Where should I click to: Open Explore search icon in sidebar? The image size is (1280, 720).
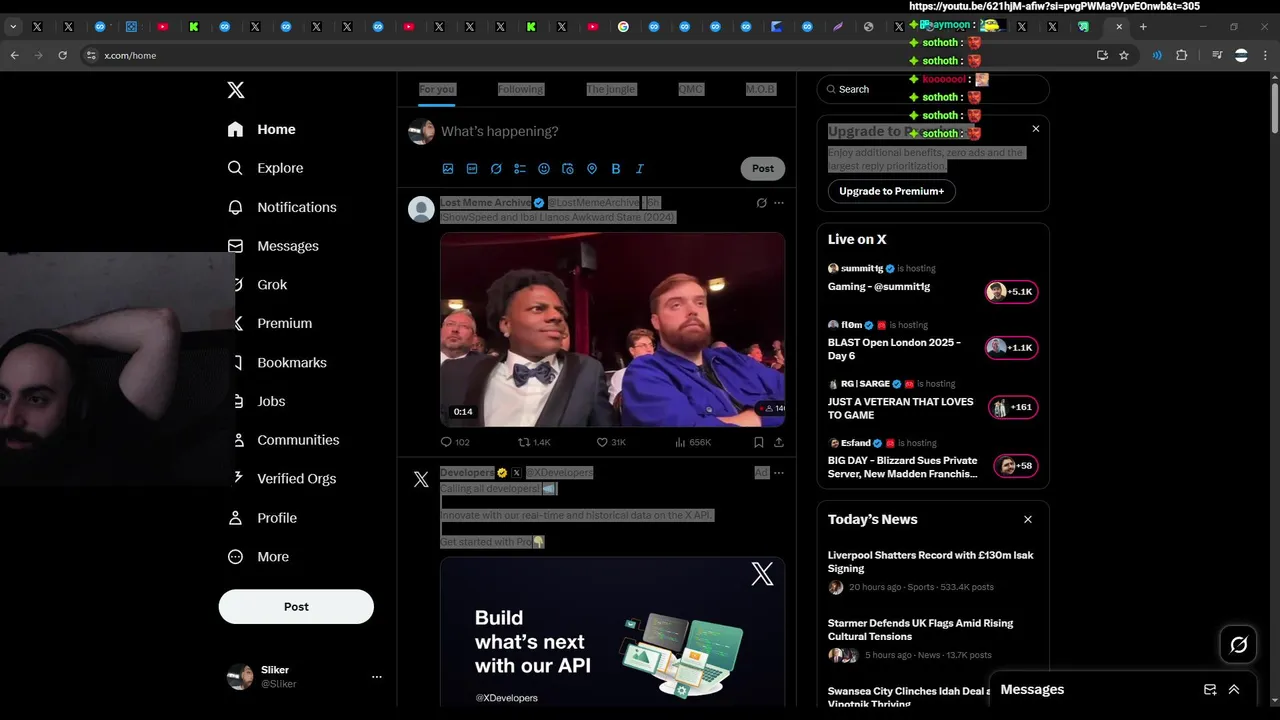point(235,168)
